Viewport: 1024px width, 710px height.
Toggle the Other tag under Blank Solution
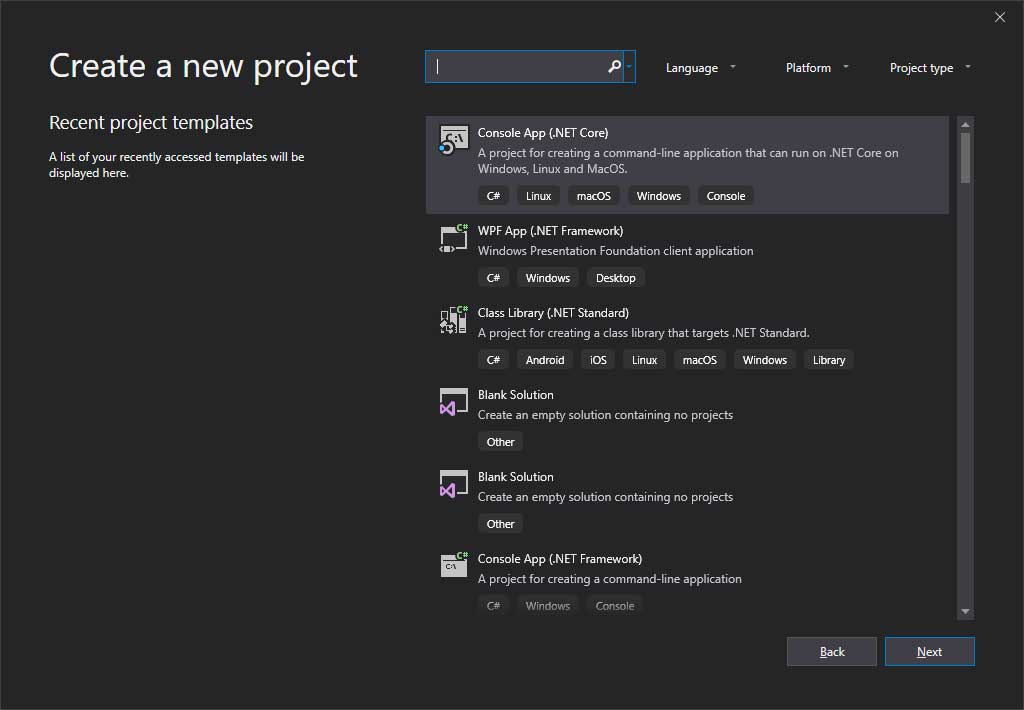coord(500,441)
